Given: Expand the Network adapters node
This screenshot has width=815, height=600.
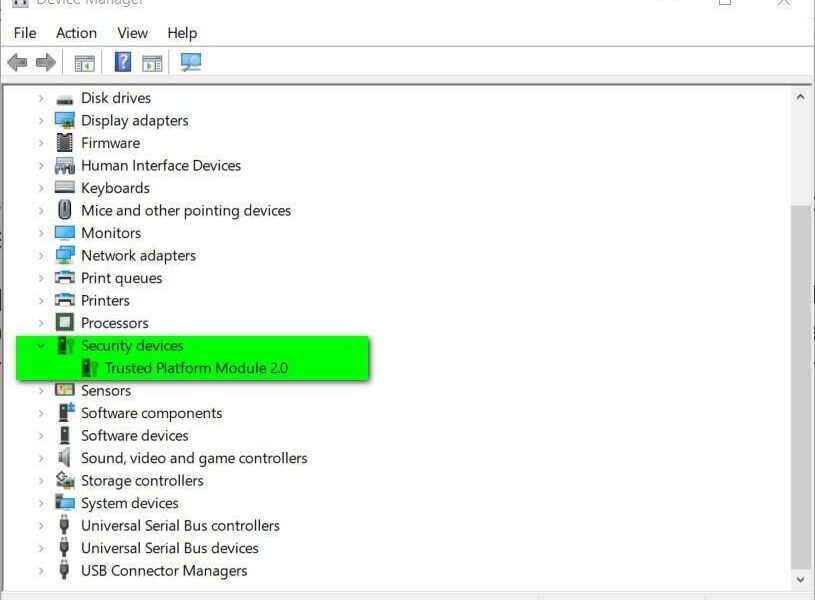Looking at the screenshot, I should click(41, 256).
